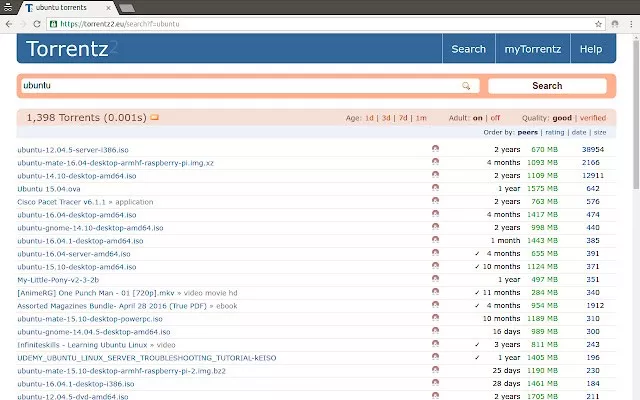Open myTorrentz in the header navigation
This screenshot has height=400, width=640.
point(532,49)
